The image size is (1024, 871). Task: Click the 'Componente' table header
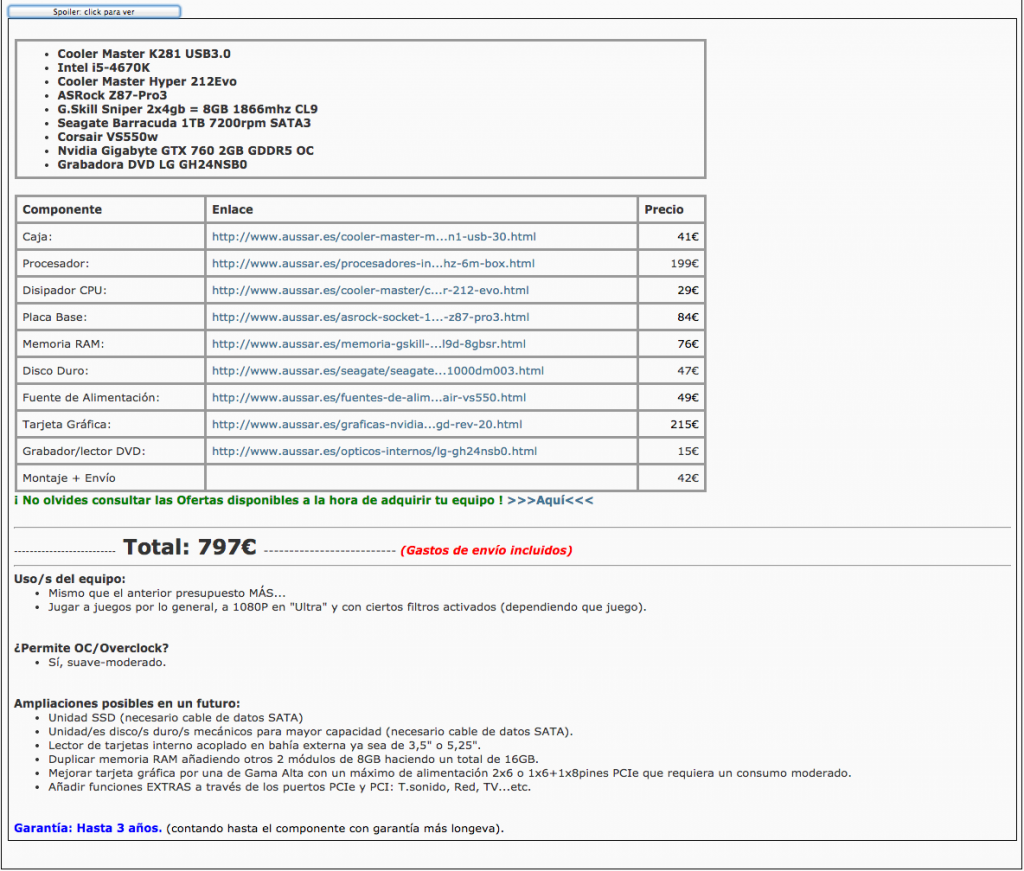pyautogui.click(x=110, y=209)
